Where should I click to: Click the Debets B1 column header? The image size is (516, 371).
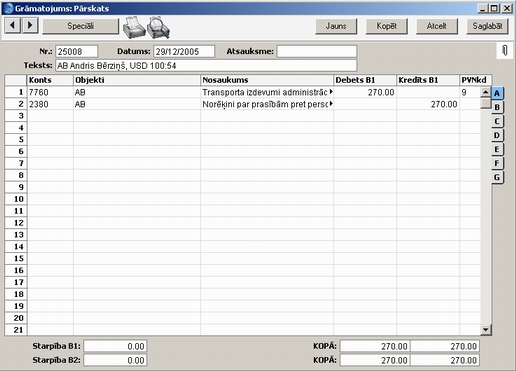(365, 80)
